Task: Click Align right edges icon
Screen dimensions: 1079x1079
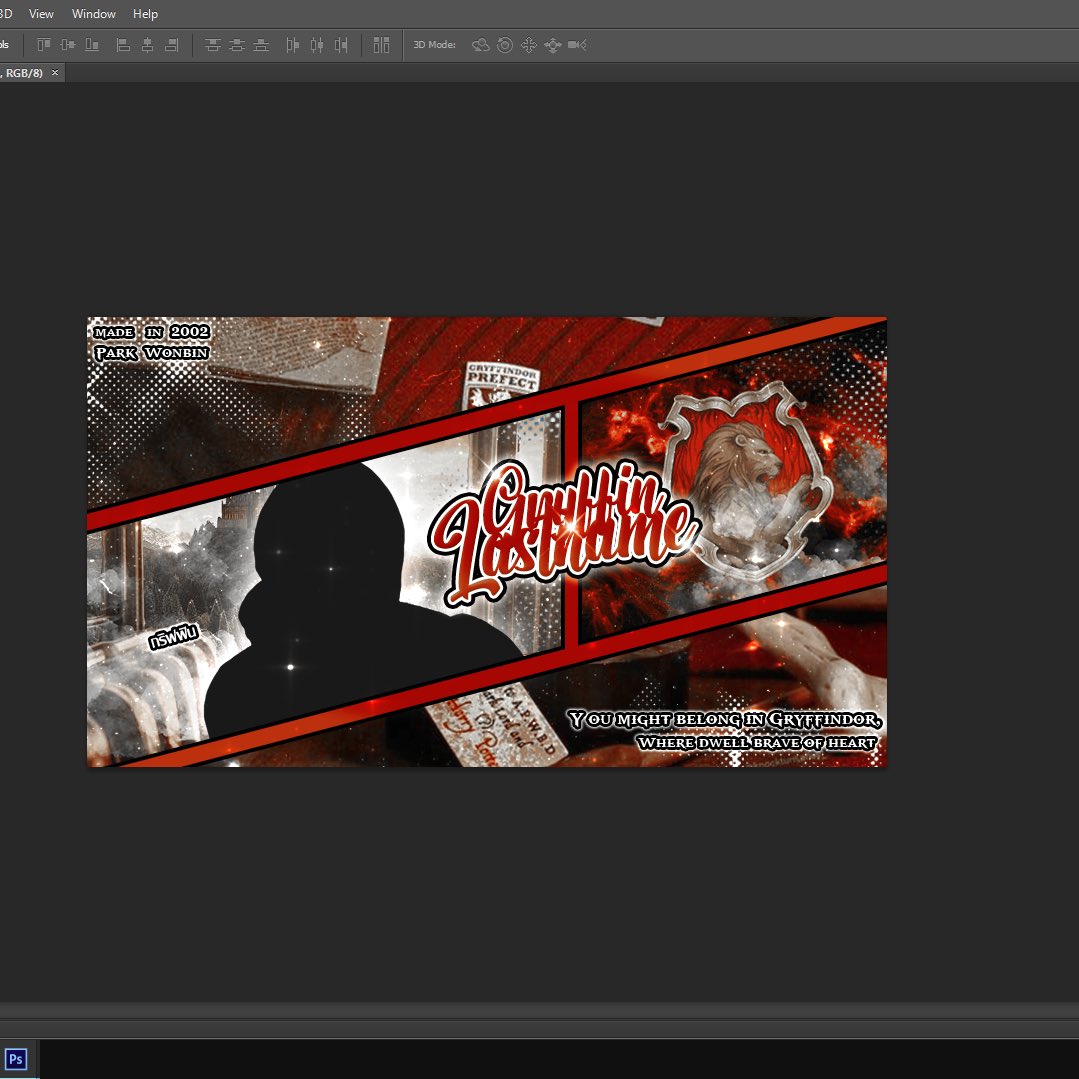Action: (171, 45)
